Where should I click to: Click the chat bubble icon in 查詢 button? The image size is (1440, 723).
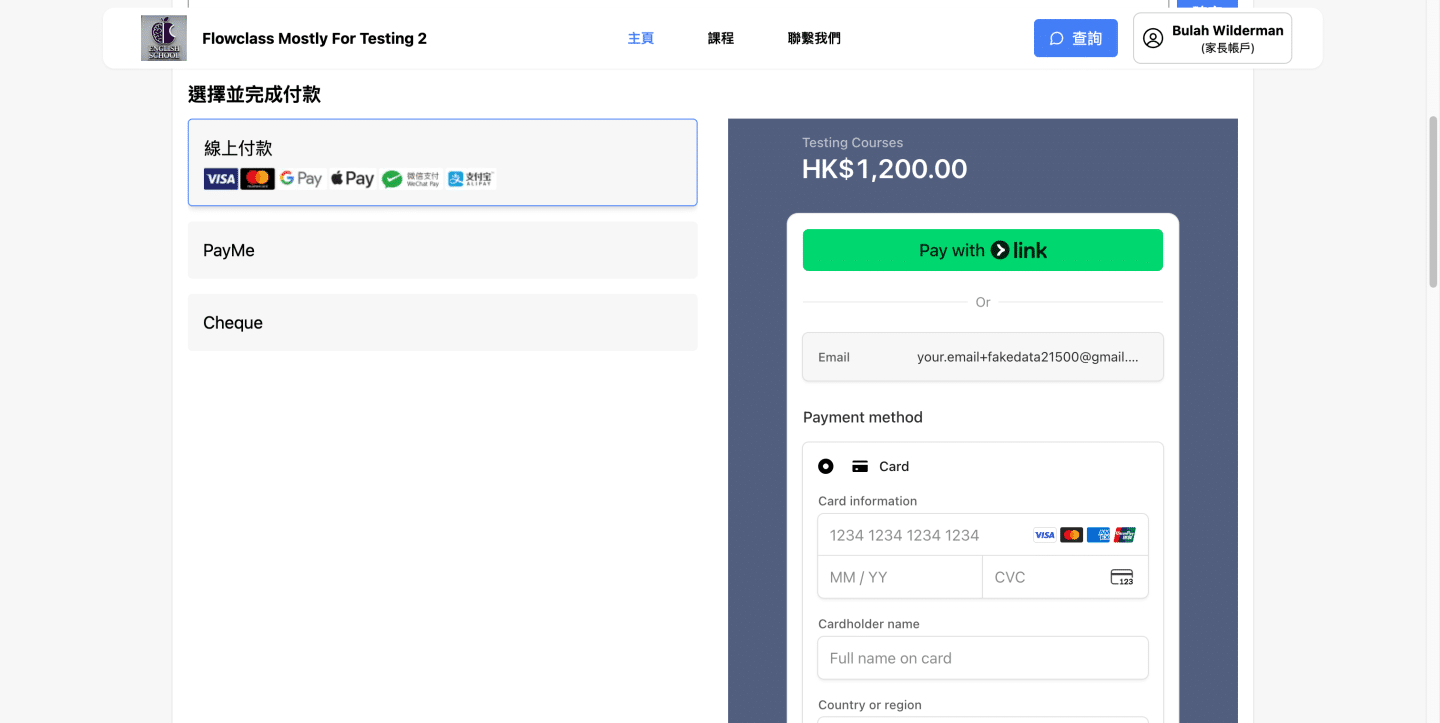point(1056,38)
